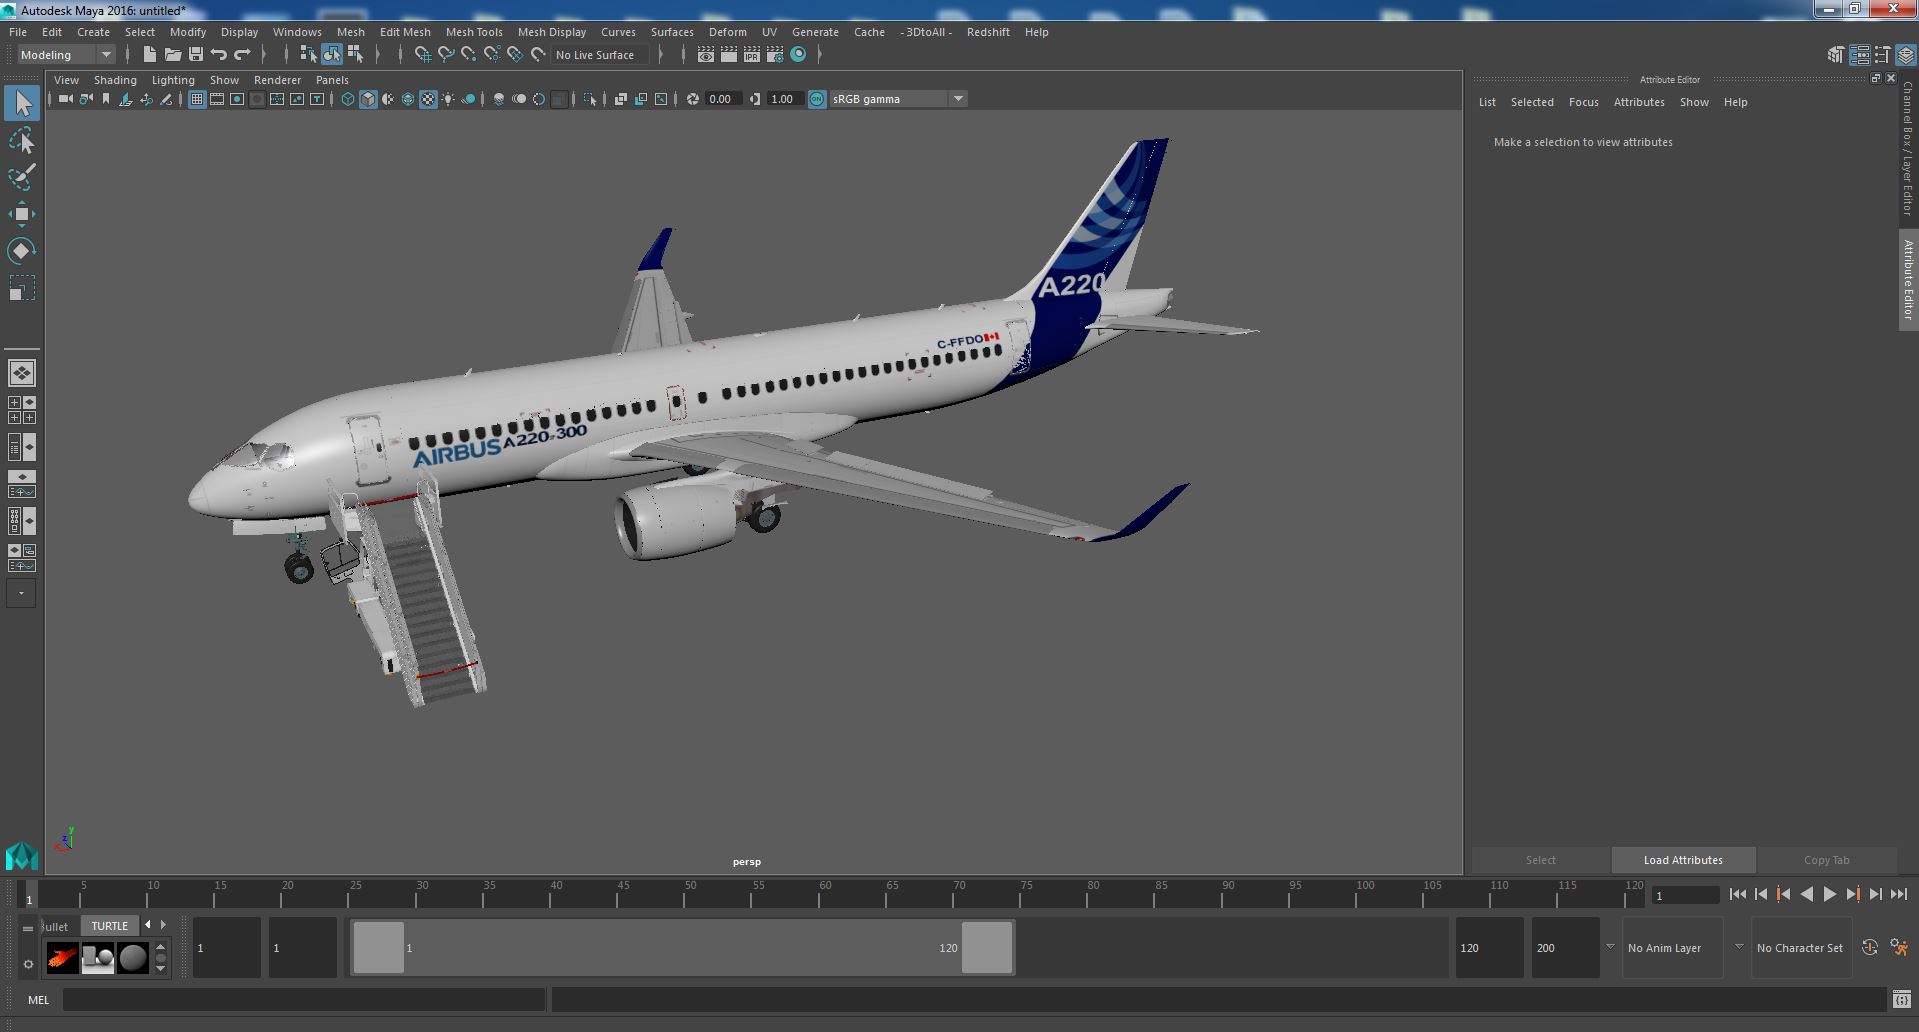Switch to four-view layout
Viewport: 1919px width, 1032px height.
click(22, 410)
